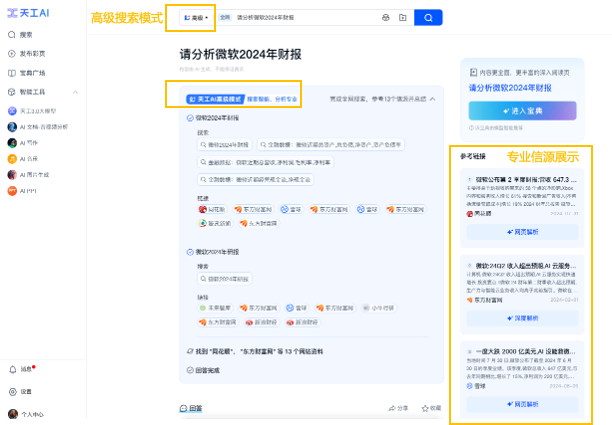The image size is (612, 425).
Task: Open 发布彩页 in the sidebar
Action: coord(31,53)
